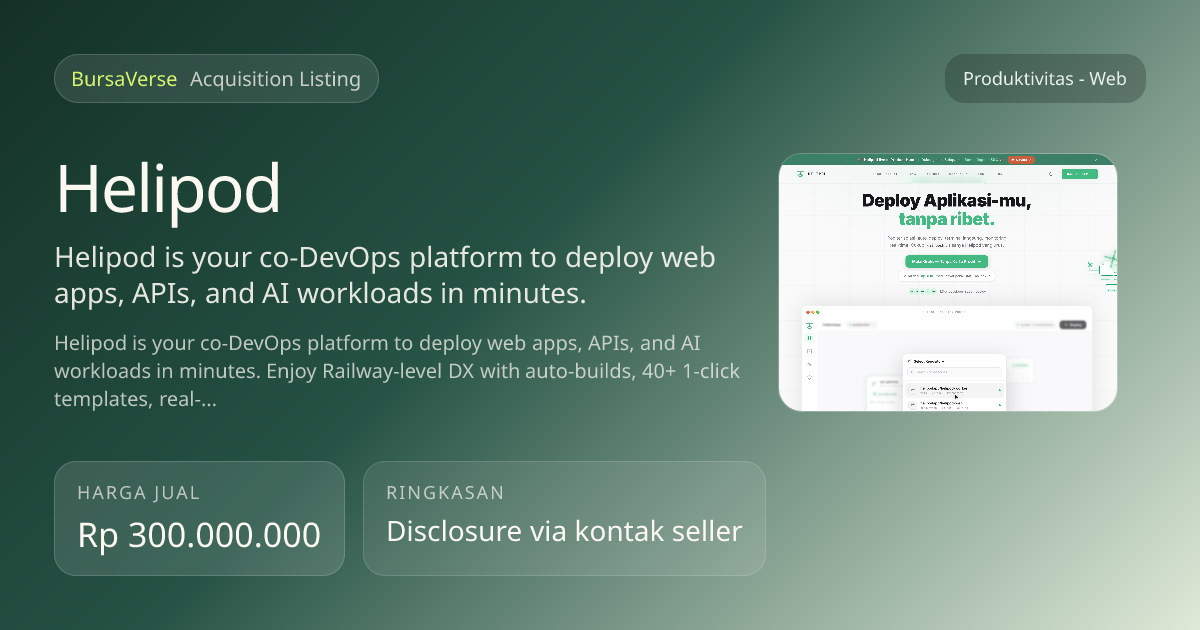Click dark Deploy button in preview mockup

coord(1073,325)
